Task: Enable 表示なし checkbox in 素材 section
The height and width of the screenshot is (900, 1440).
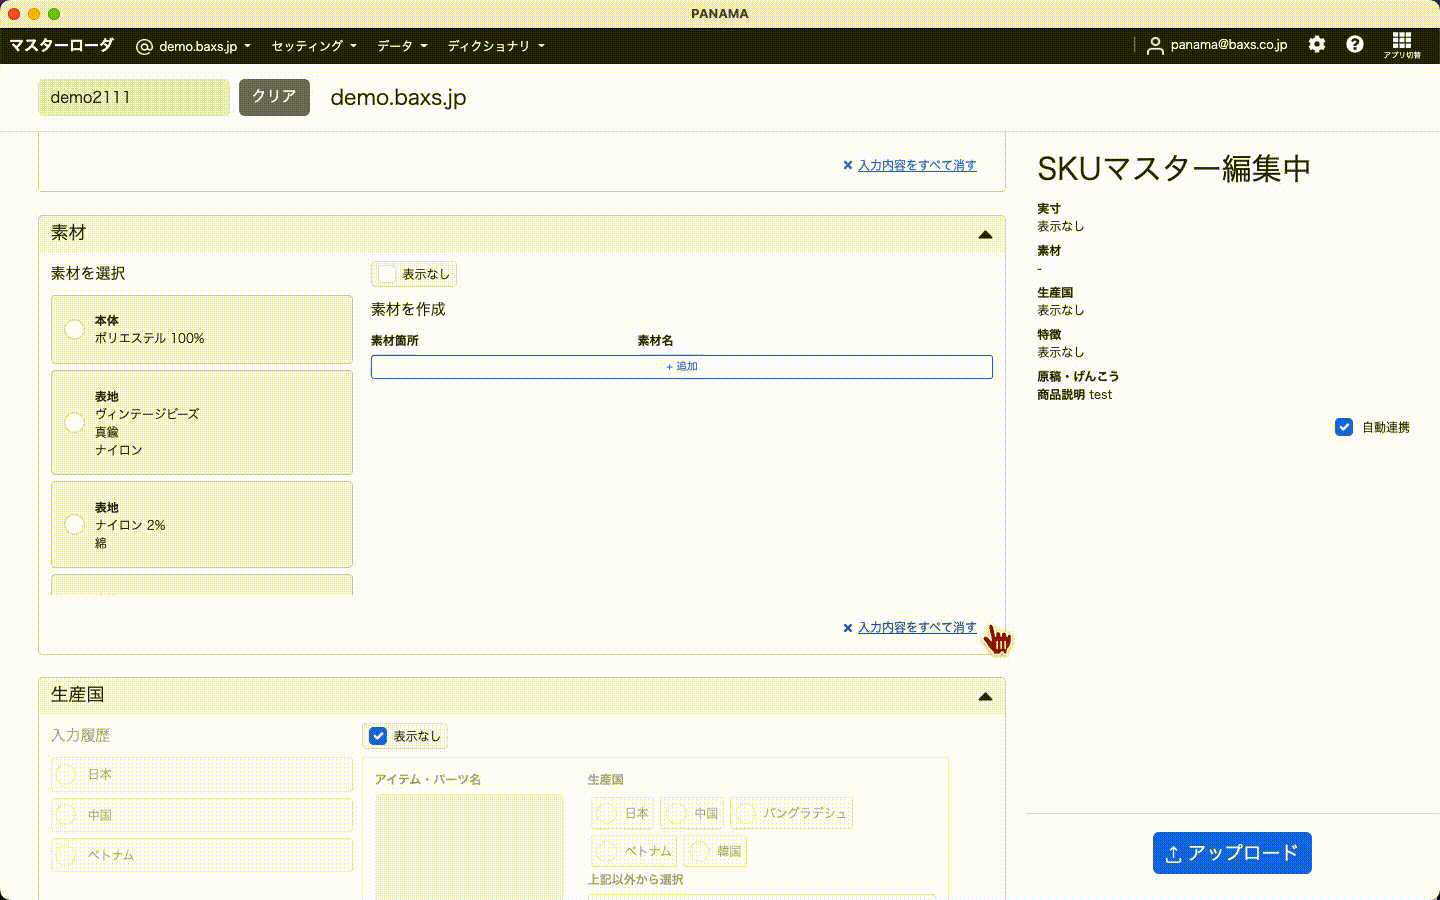Action: (x=387, y=274)
